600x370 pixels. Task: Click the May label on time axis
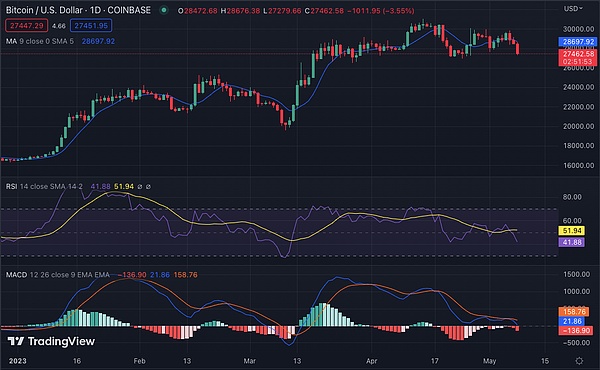coord(489,361)
